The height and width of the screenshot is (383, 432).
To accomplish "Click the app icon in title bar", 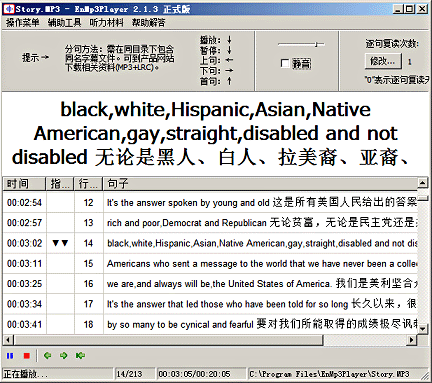I will (x=9, y=9).
